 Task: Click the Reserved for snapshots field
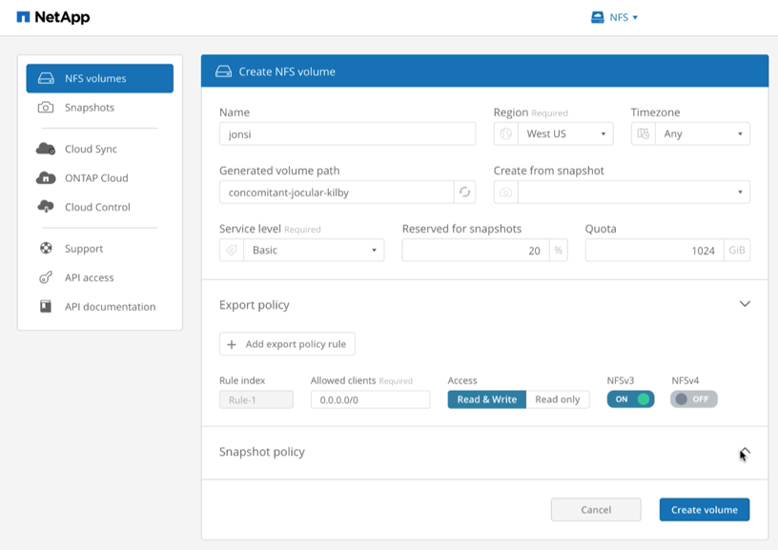[x=475, y=250]
